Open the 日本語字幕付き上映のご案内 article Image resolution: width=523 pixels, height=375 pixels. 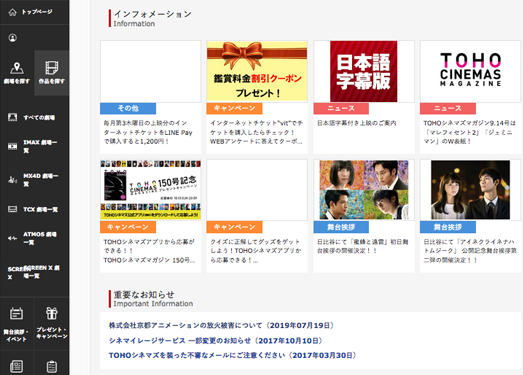[x=357, y=123]
